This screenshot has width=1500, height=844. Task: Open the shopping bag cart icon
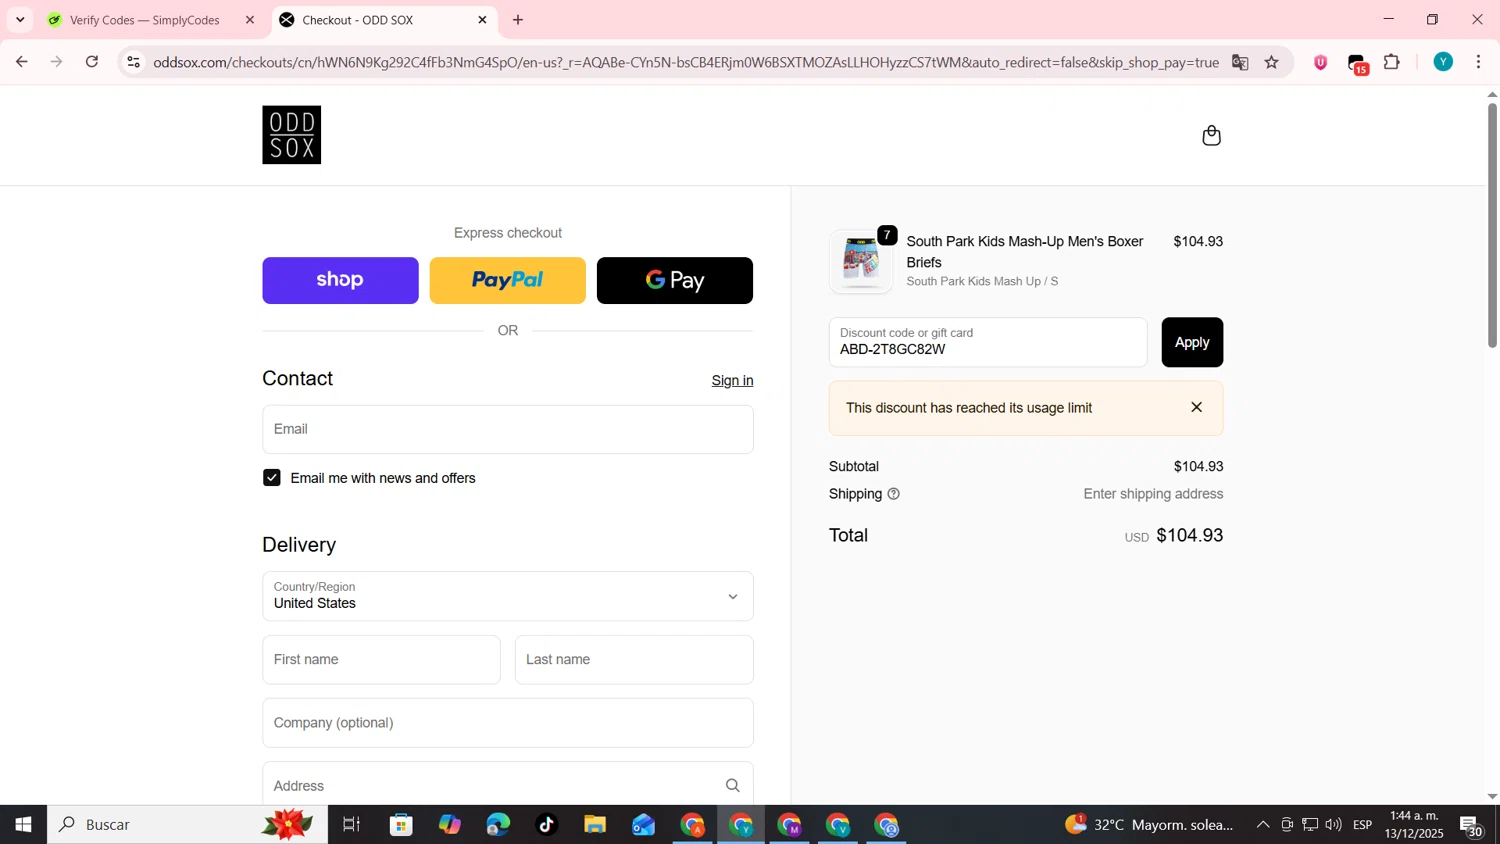point(1211,135)
